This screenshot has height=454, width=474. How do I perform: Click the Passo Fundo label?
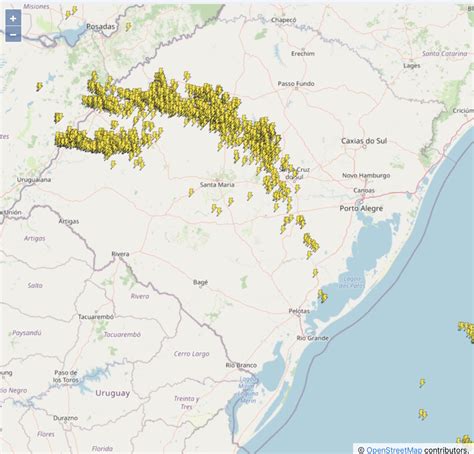[296, 84]
